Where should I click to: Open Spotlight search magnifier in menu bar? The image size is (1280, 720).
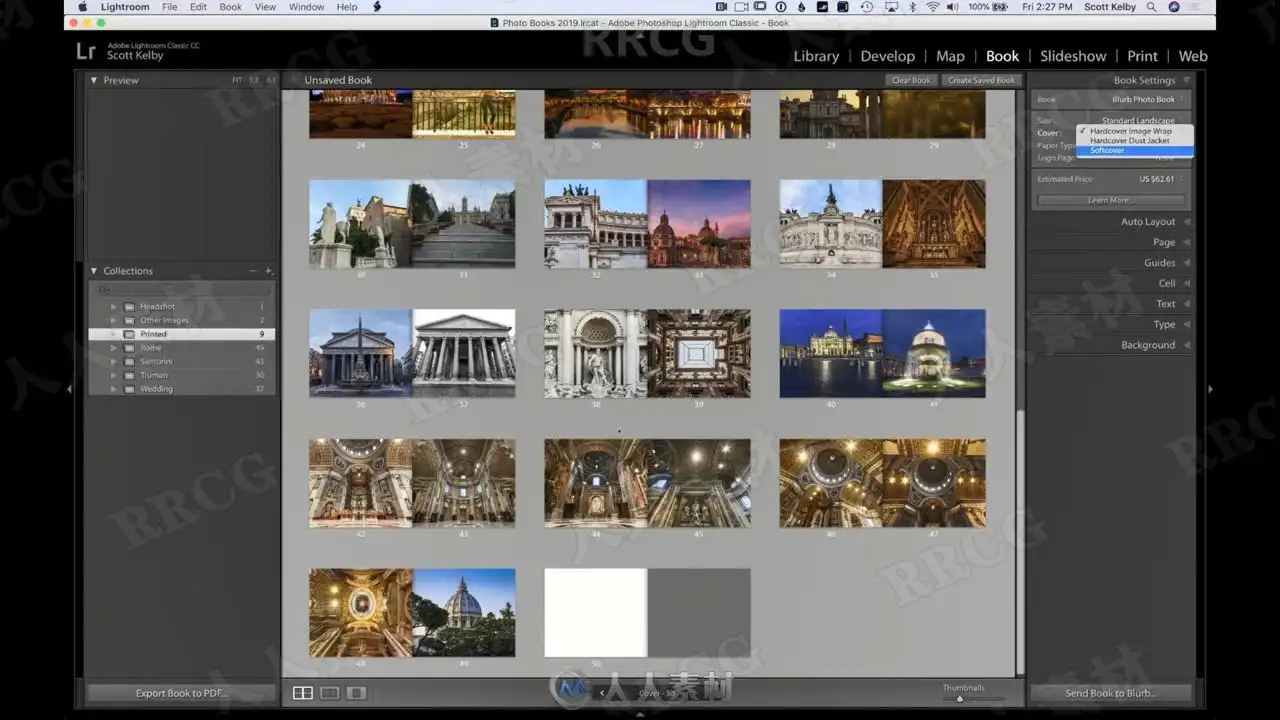pyautogui.click(x=1152, y=7)
